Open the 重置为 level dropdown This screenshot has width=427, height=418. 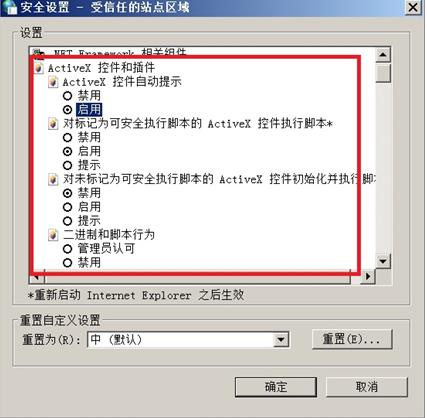click(281, 340)
